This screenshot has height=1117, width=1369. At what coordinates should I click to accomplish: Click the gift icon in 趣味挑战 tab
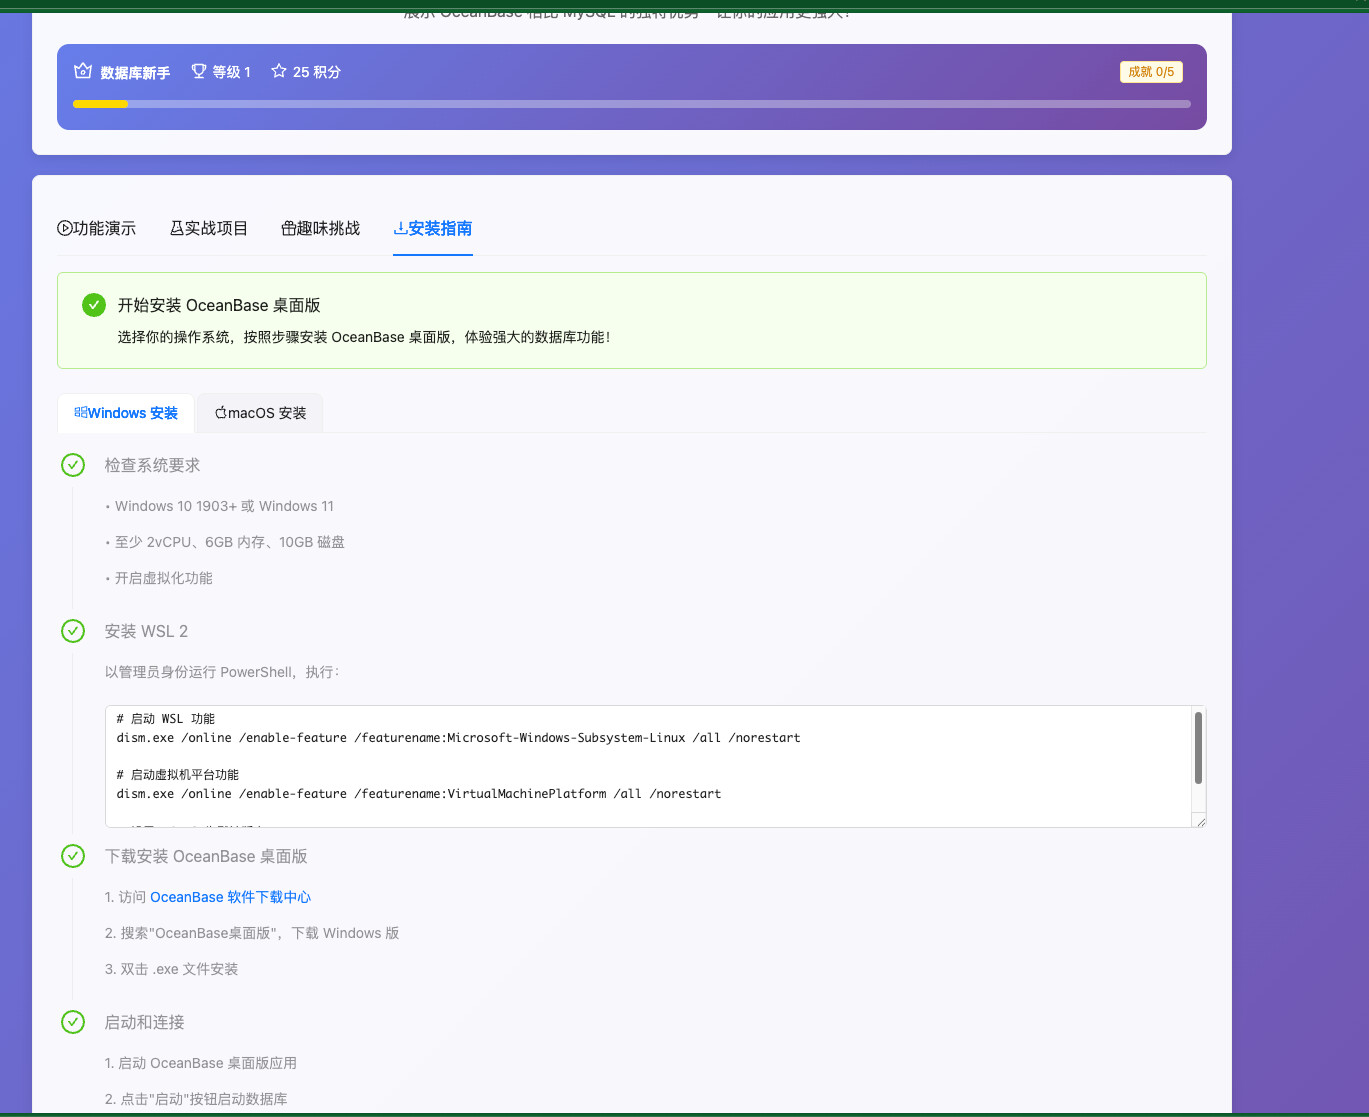coord(289,228)
